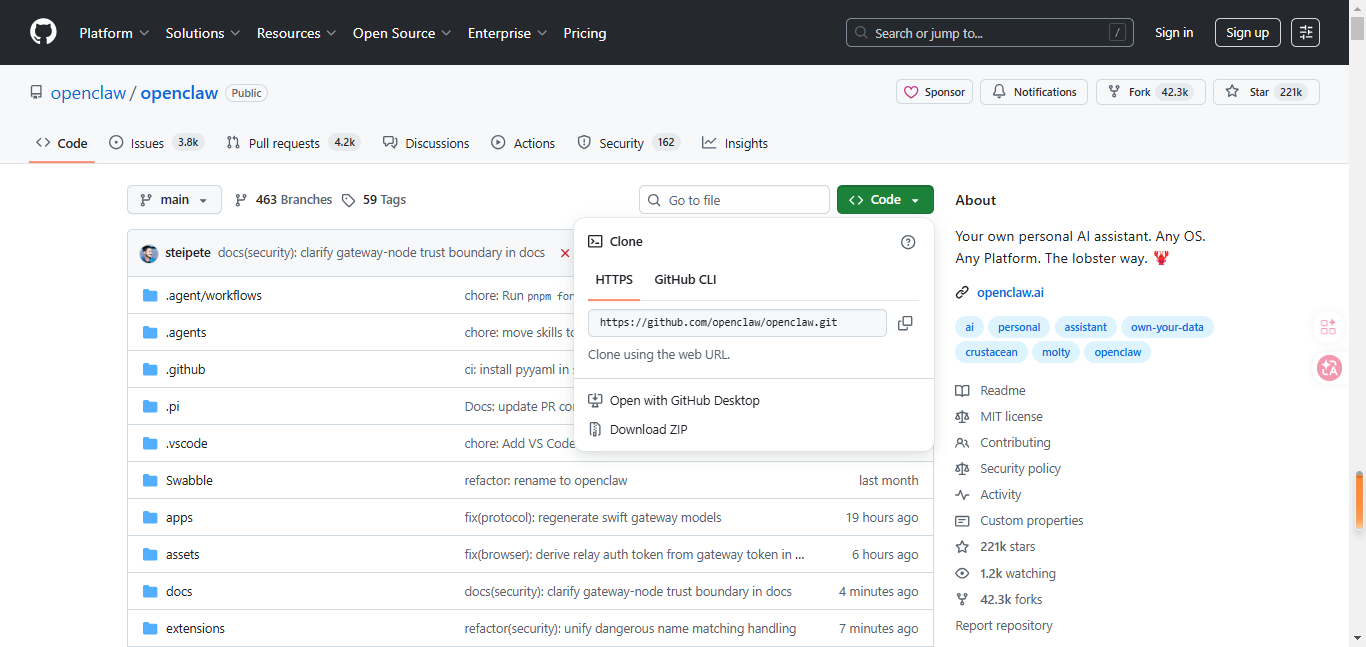Choose Open with GitHub Desktop
Viewport: 1366px width, 647px height.
point(674,400)
